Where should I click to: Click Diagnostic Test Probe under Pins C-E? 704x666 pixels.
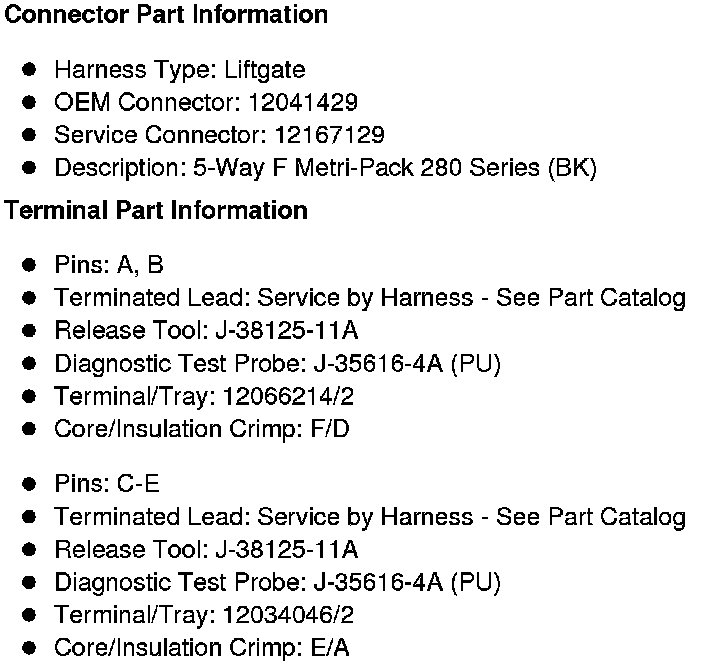coord(277,582)
